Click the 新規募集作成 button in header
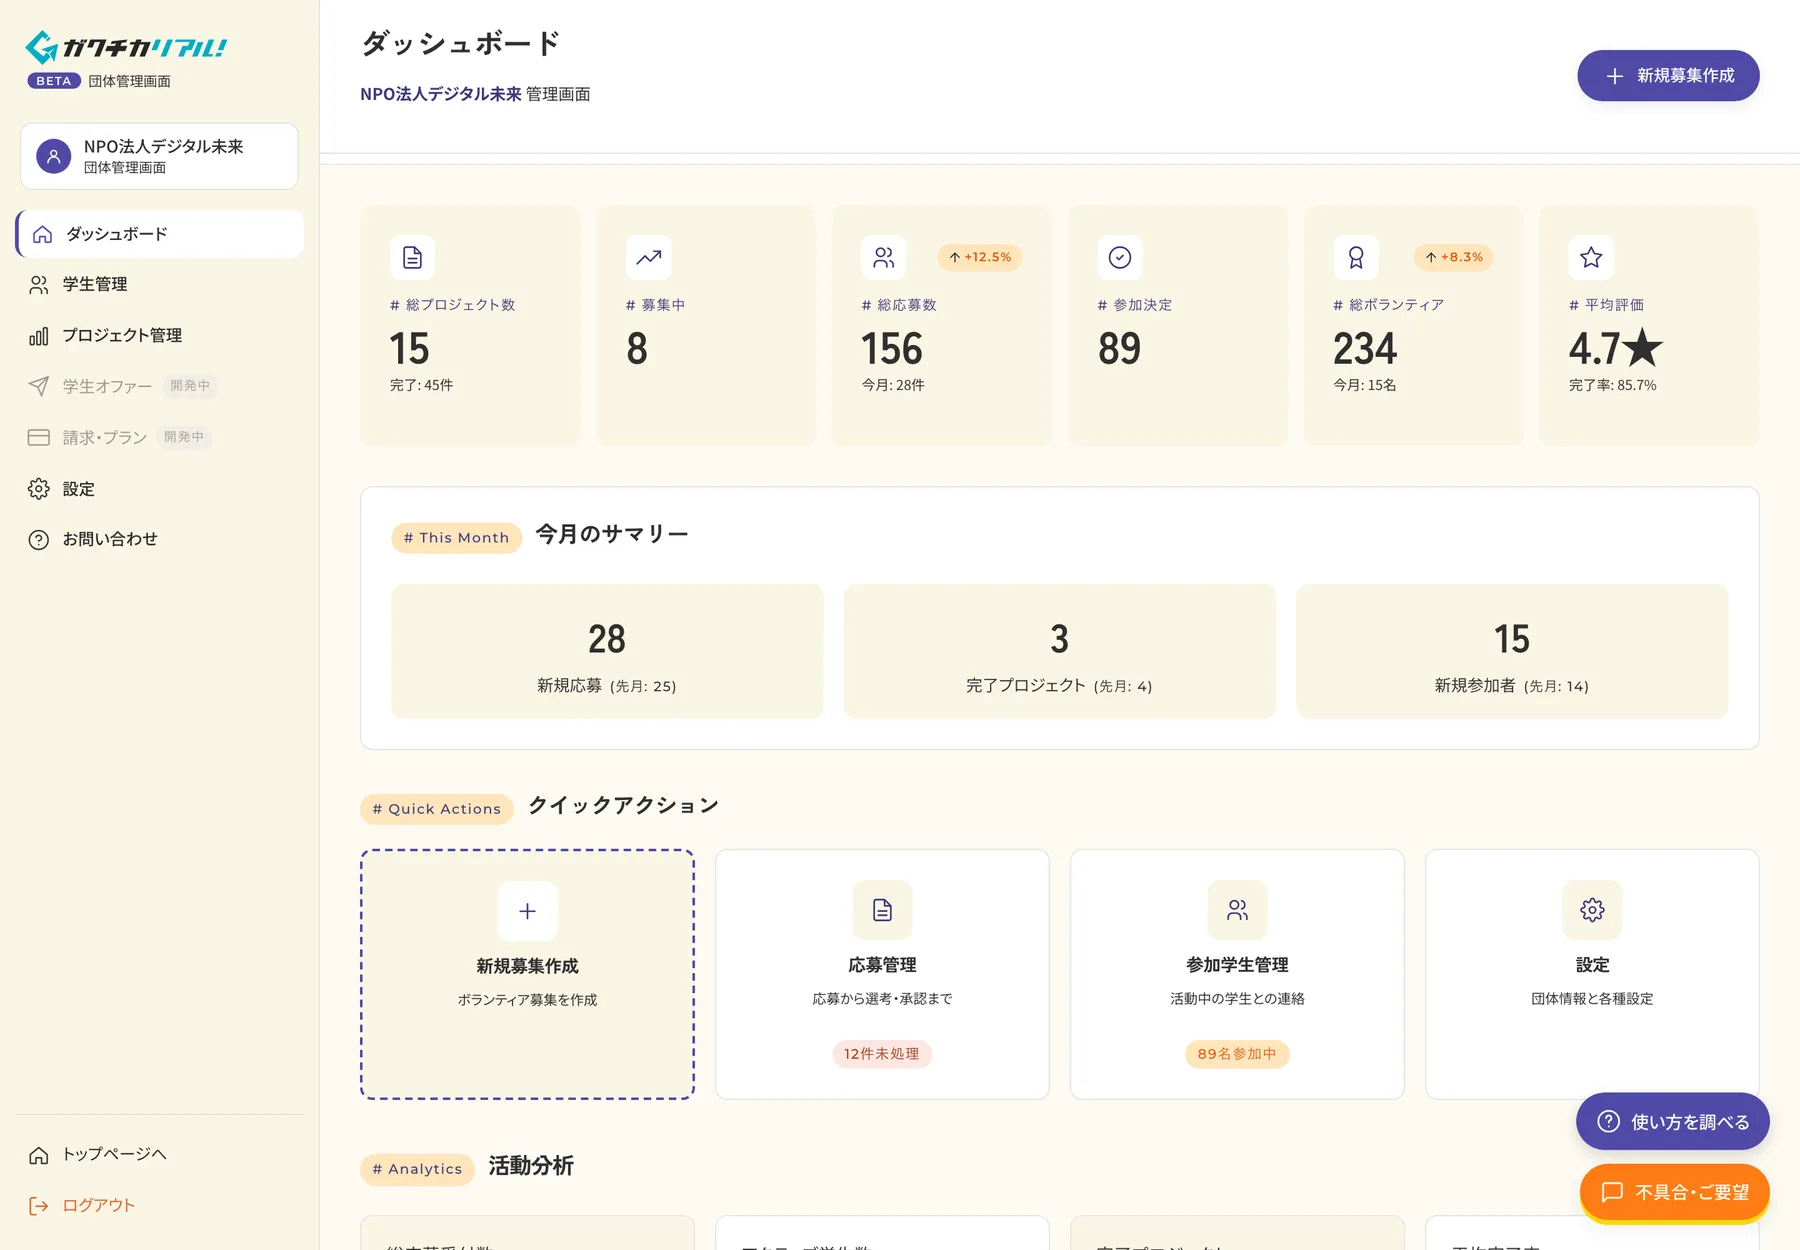The height and width of the screenshot is (1250, 1800). [1668, 76]
